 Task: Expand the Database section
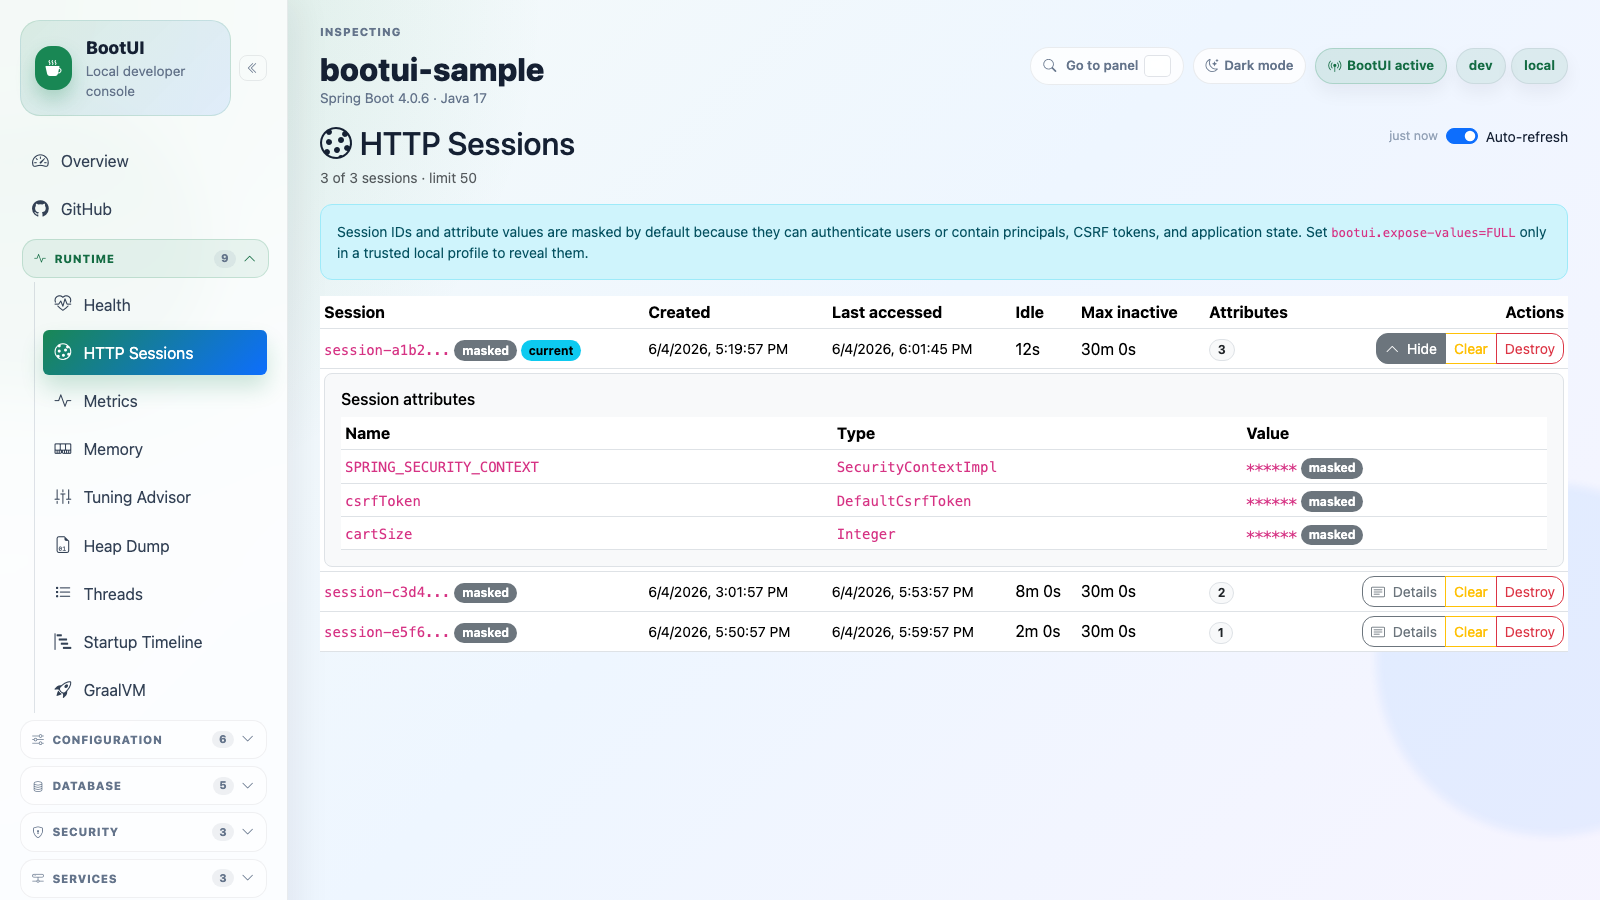143,786
